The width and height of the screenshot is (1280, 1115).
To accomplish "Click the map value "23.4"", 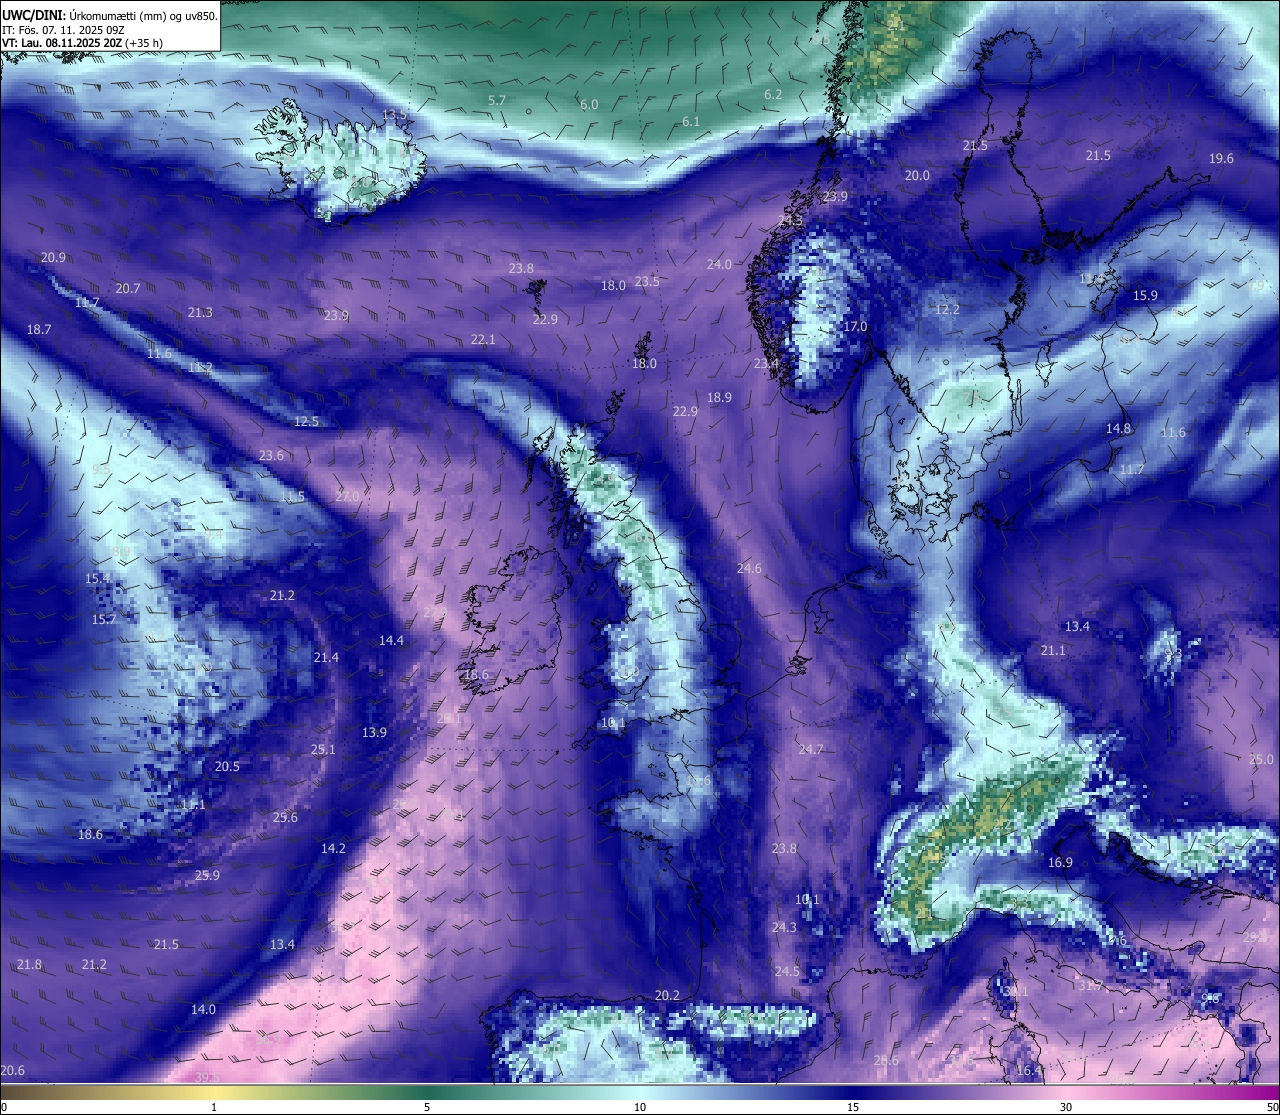I will (766, 363).
